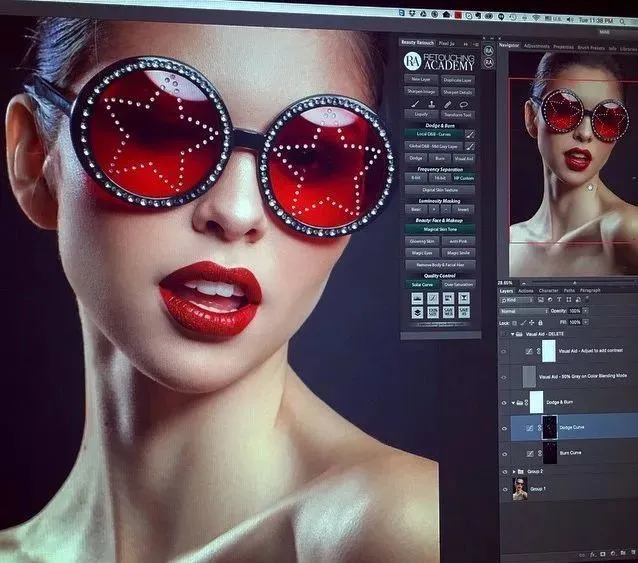Click the brush icon beside Global D&B - Mid Gray Layer

click(x=470, y=146)
